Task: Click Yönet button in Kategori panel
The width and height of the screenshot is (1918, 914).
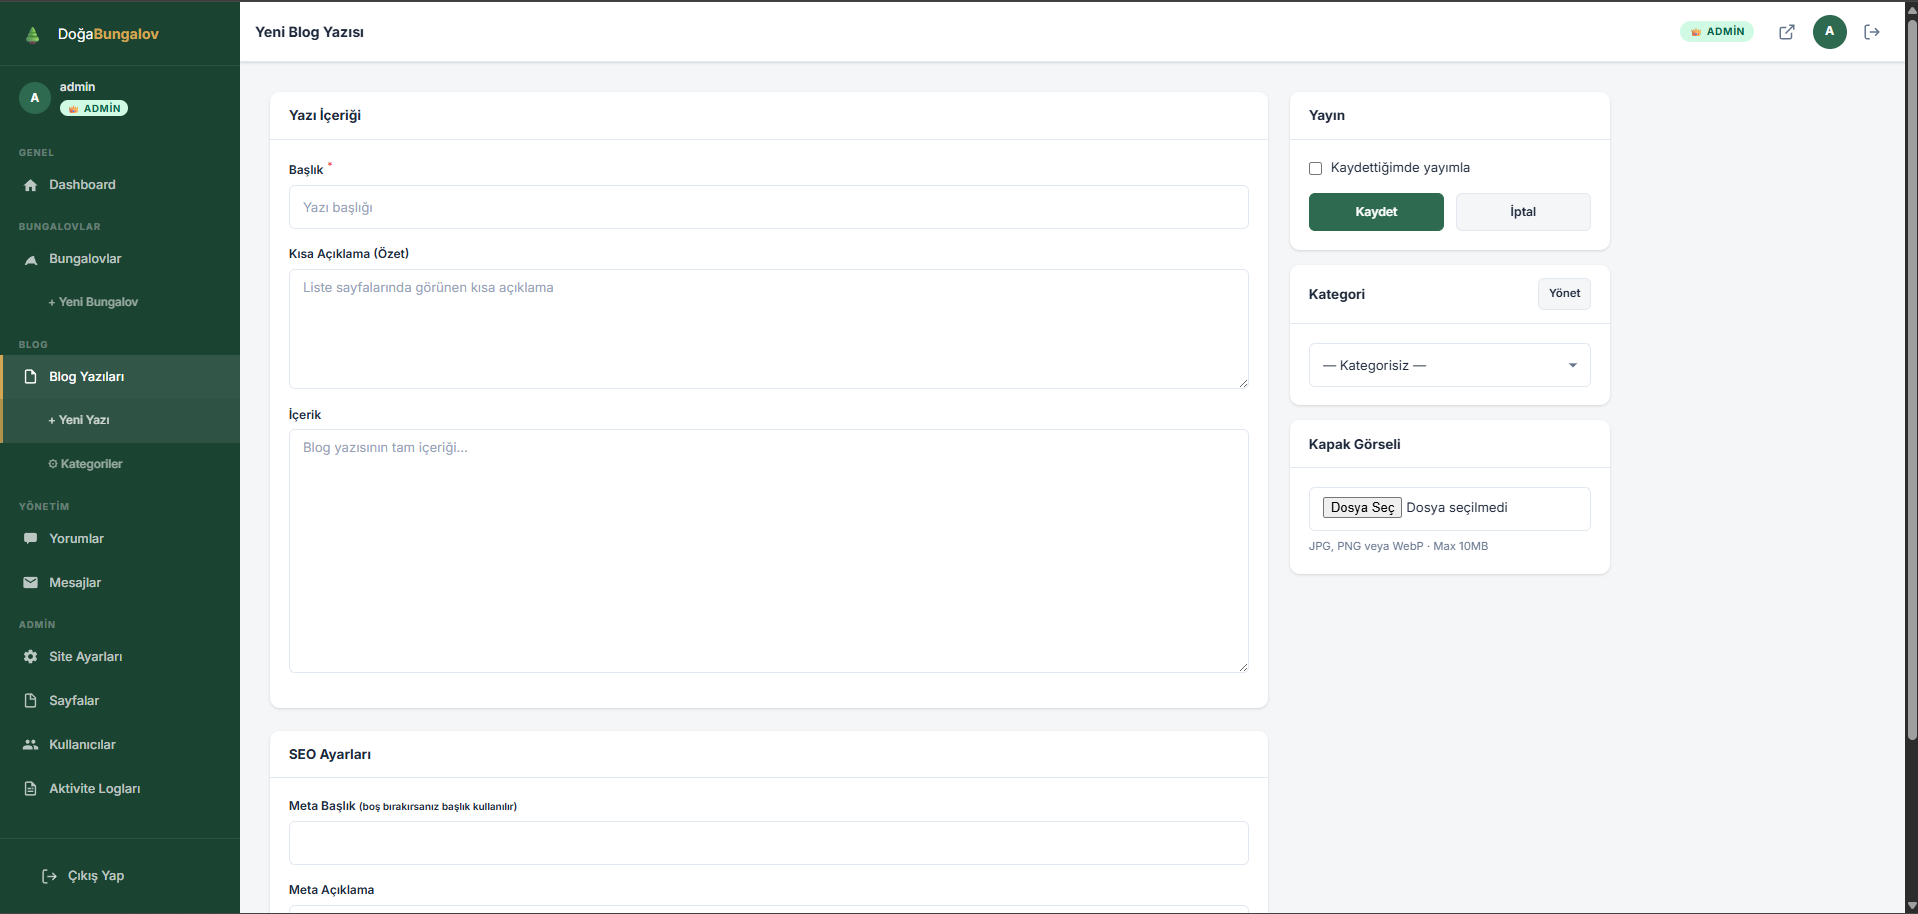Action: coord(1564,294)
